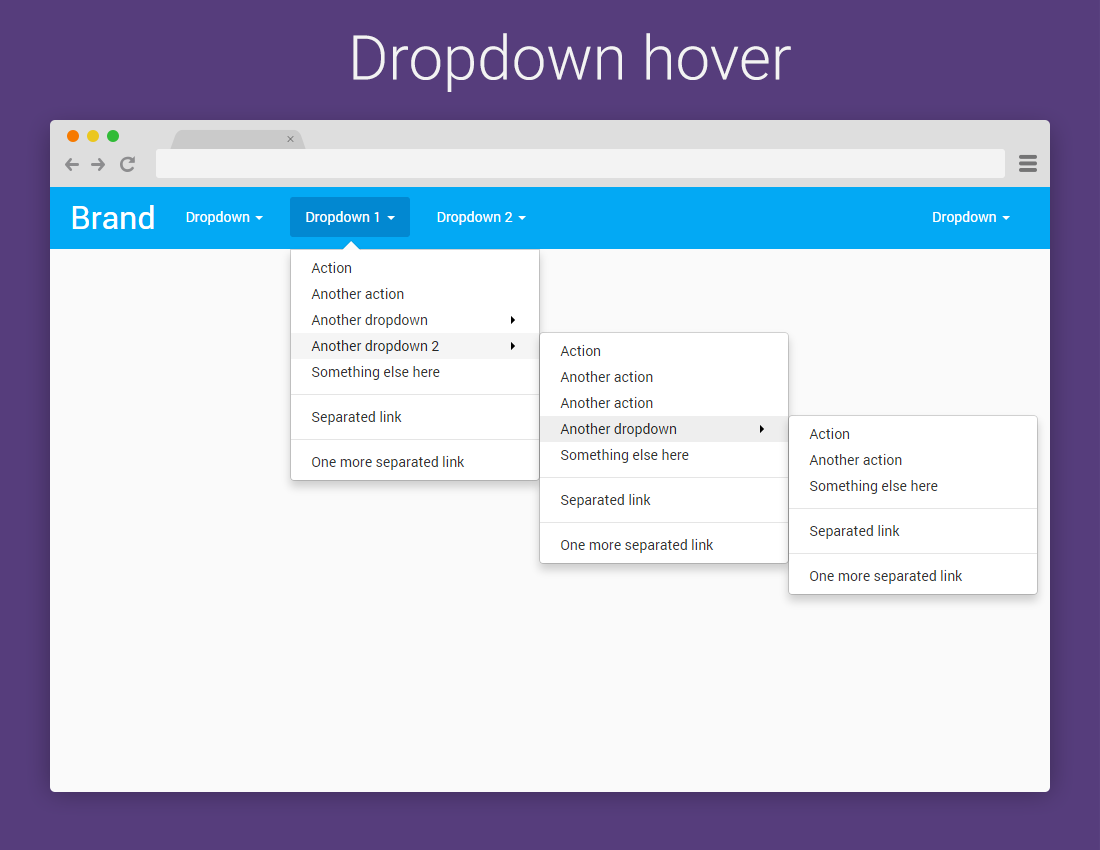Click the browser forward arrow icon

[x=99, y=164]
